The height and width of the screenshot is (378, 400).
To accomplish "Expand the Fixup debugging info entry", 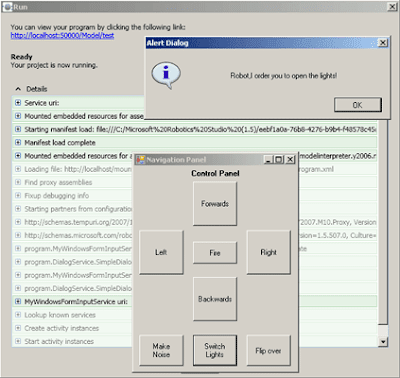I will point(18,195).
